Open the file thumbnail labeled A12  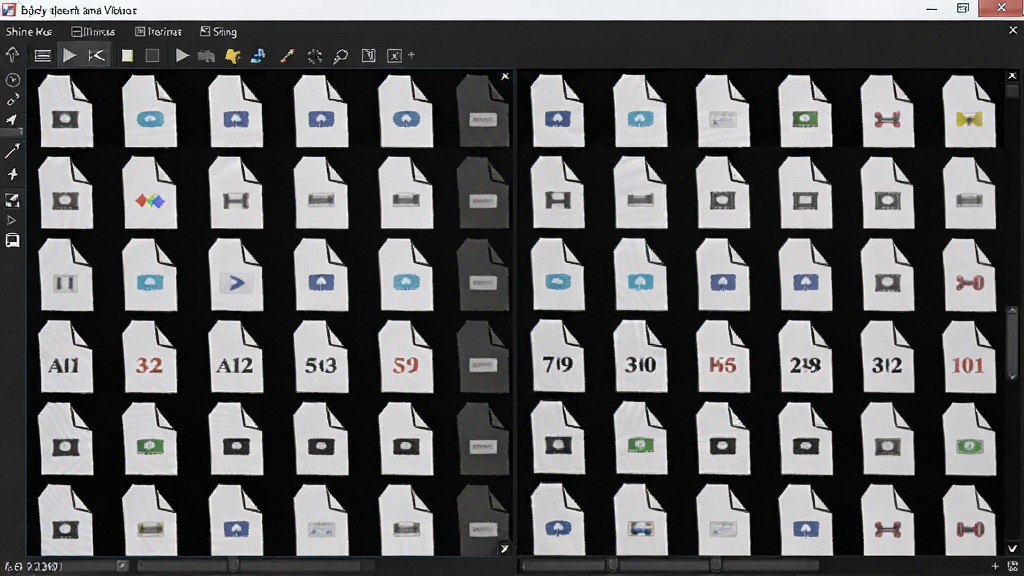coord(235,357)
